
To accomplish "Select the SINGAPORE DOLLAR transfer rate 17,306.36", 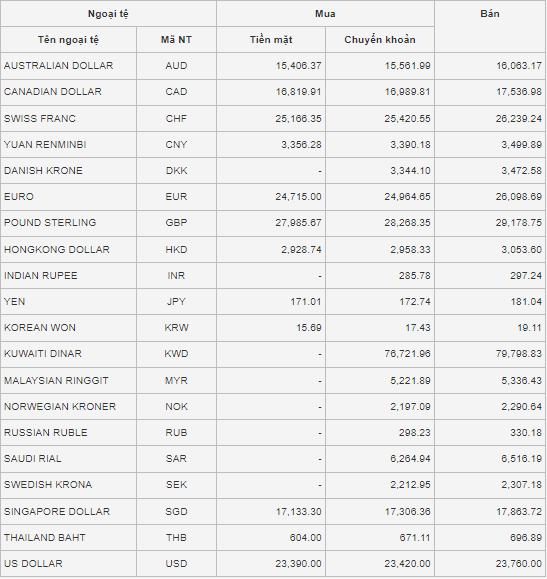I will (x=407, y=511).
